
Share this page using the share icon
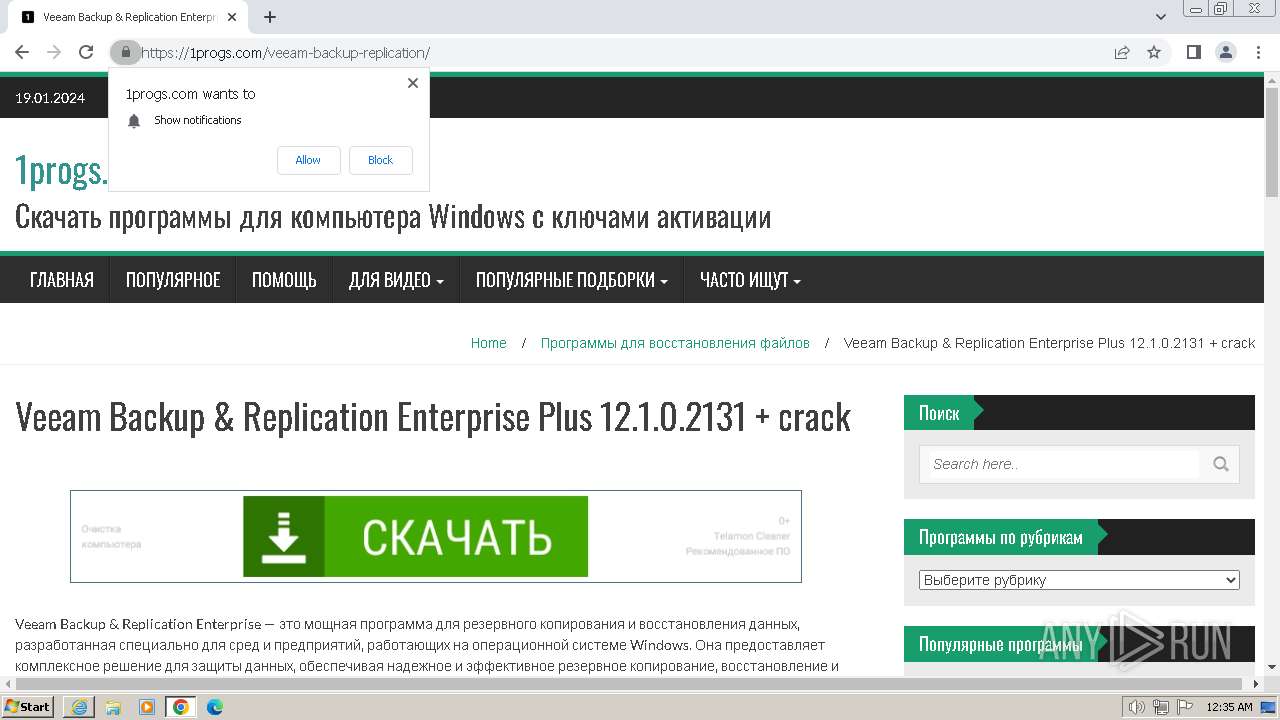(1122, 52)
